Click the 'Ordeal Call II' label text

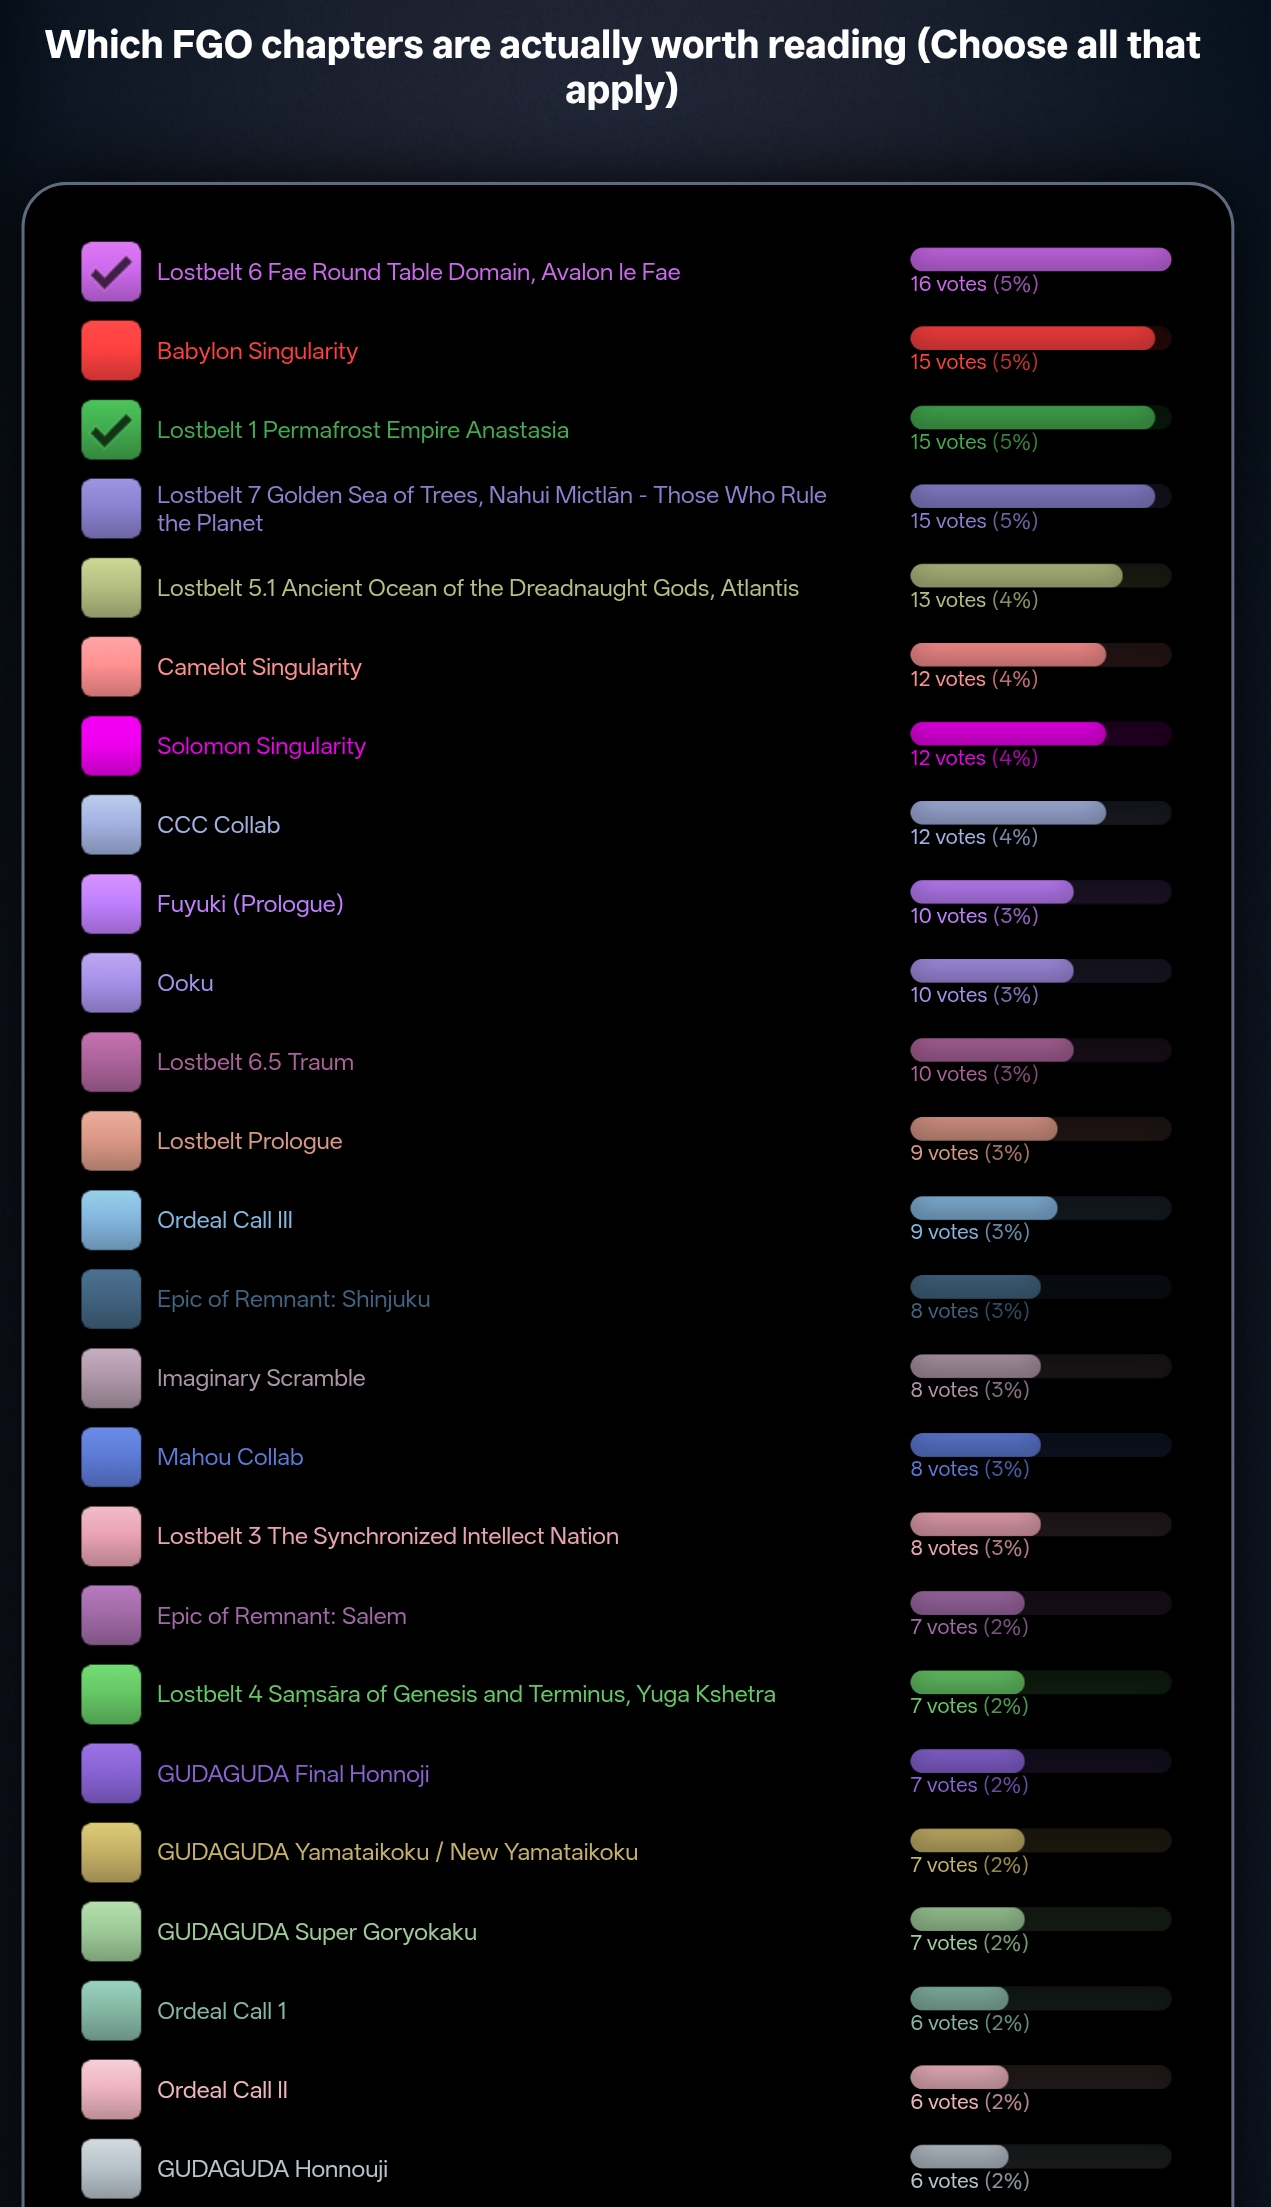pos(222,2090)
